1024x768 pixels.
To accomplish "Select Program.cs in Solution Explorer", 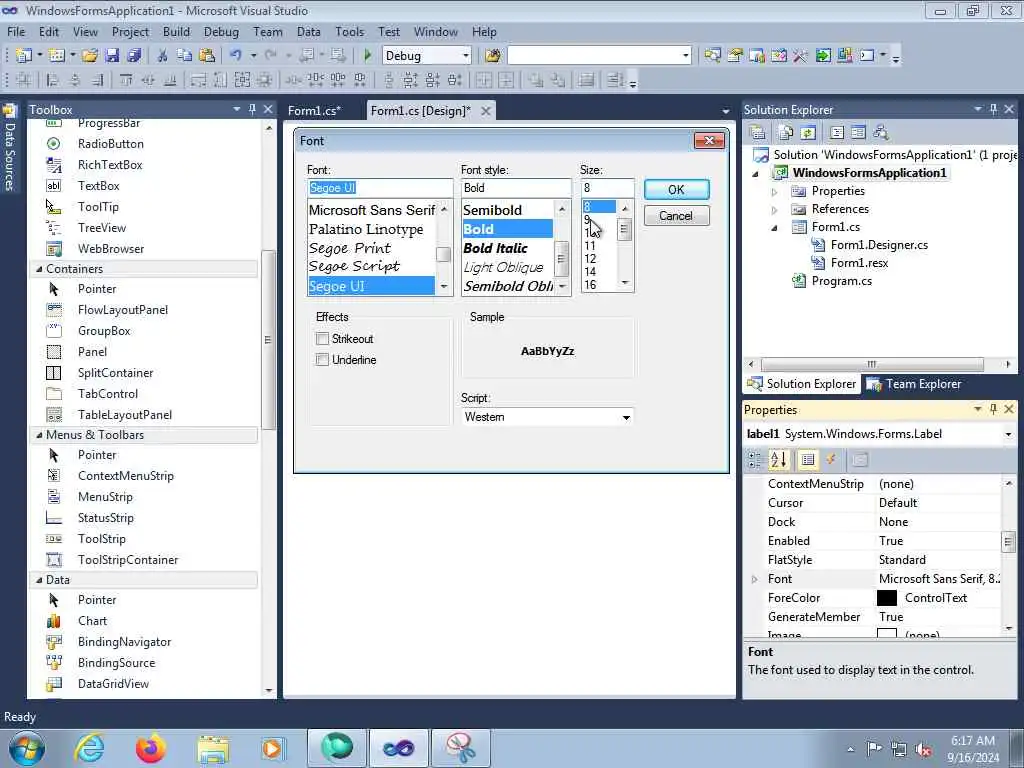I will pos(841,281).
